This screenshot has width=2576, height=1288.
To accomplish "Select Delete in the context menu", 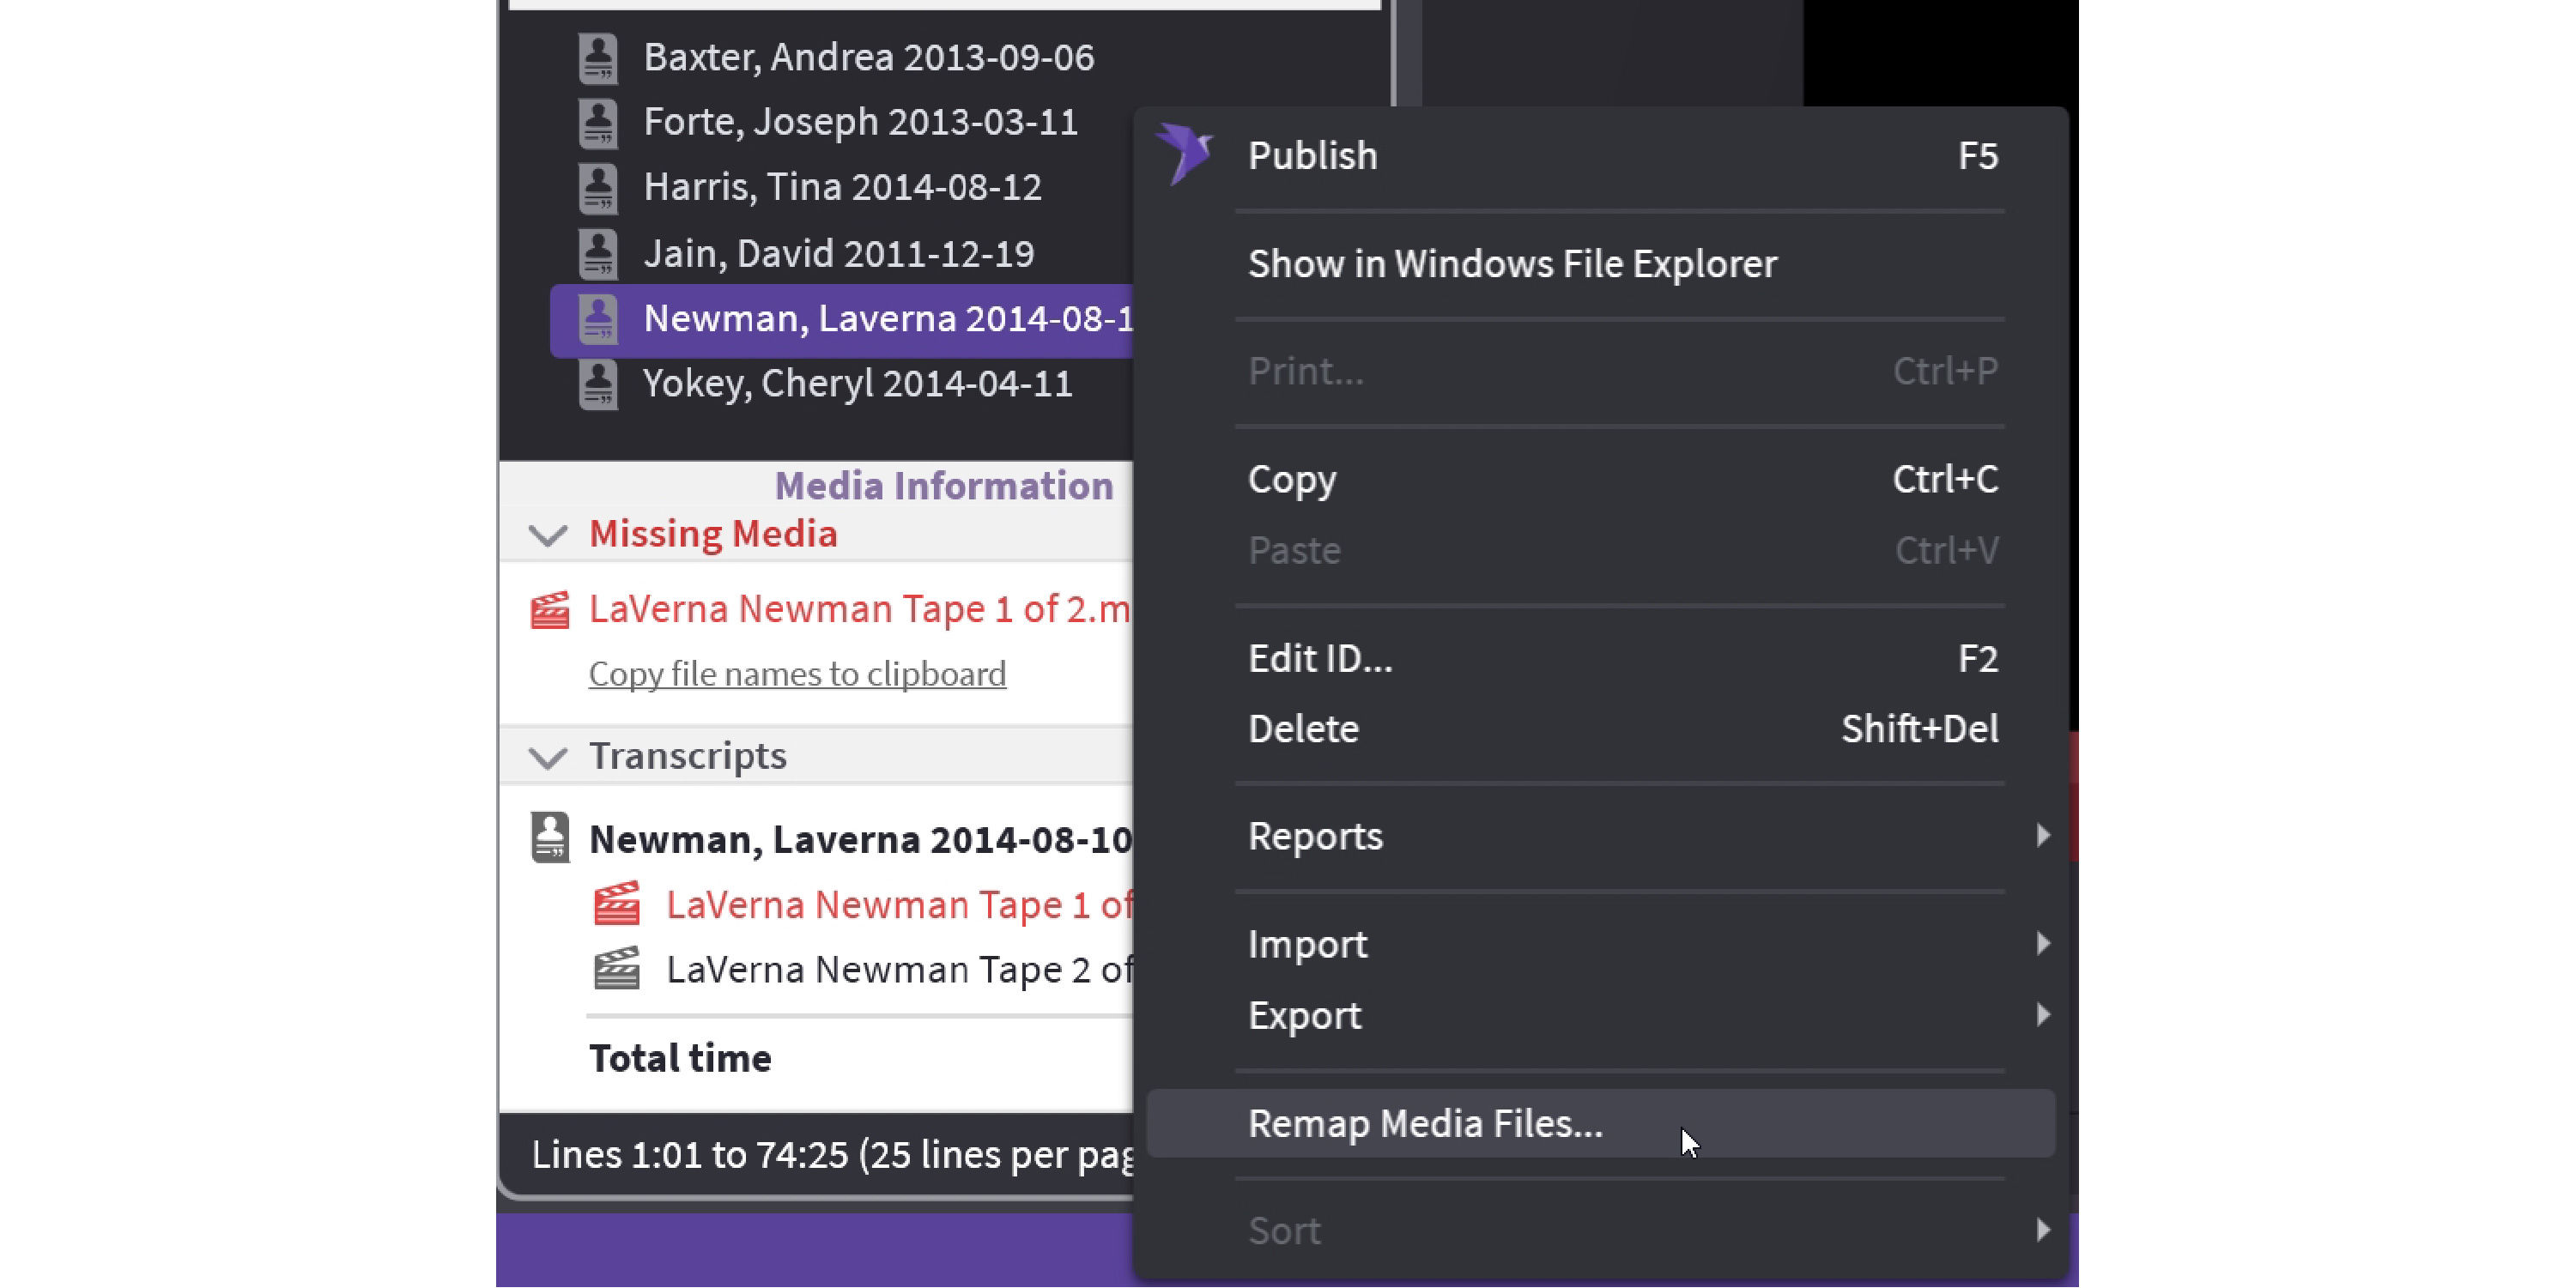I will [x=1303, y=729].
